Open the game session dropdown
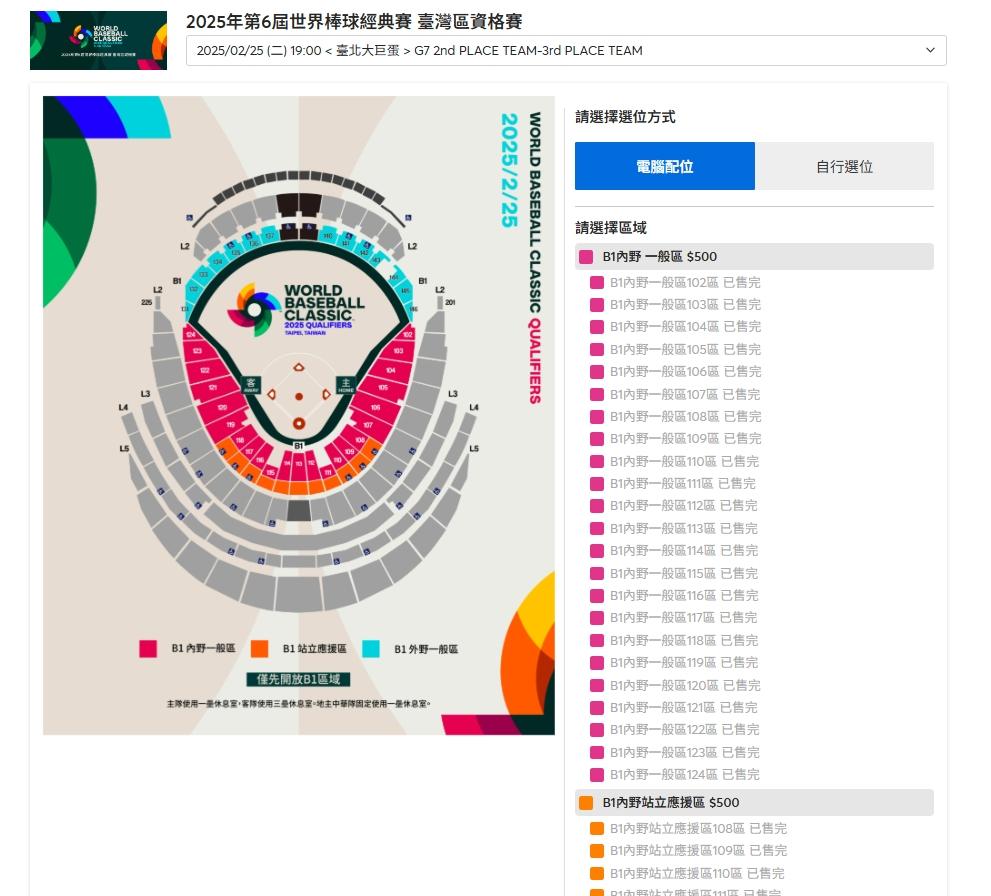The width and height of the screenshot is (991, 896). click(566, 51)
